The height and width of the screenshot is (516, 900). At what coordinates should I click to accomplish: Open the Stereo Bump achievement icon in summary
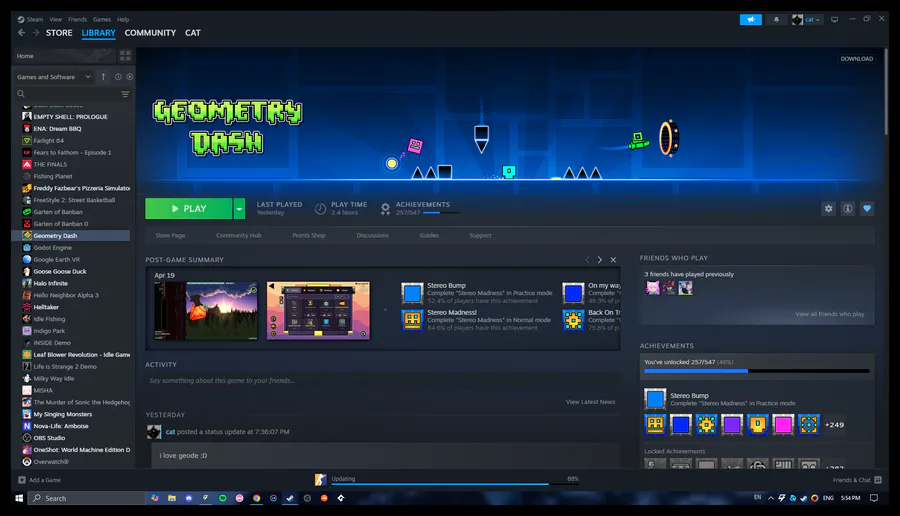pos(412,293)
